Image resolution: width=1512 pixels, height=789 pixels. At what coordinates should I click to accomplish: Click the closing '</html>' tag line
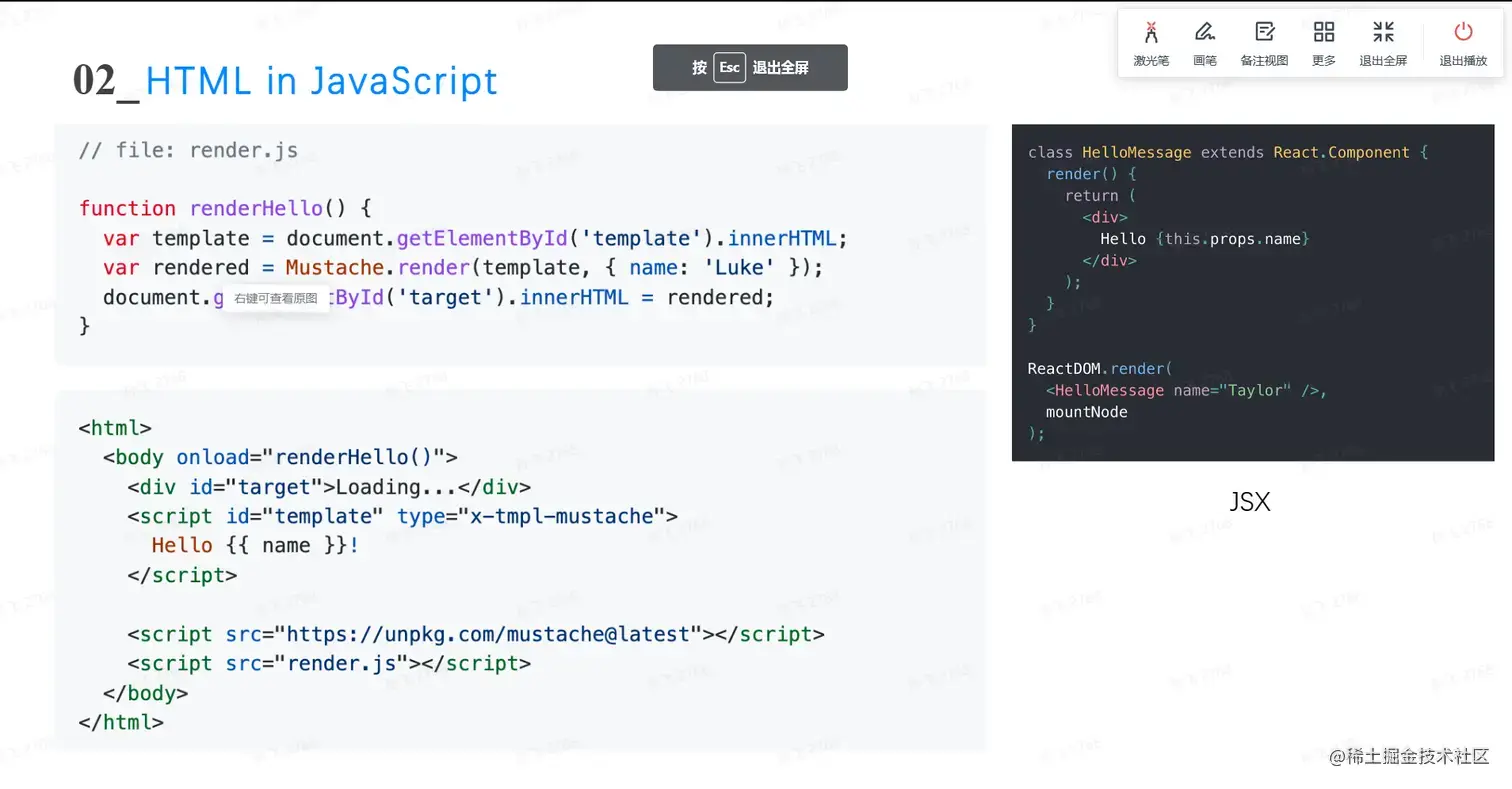(120, 723)
